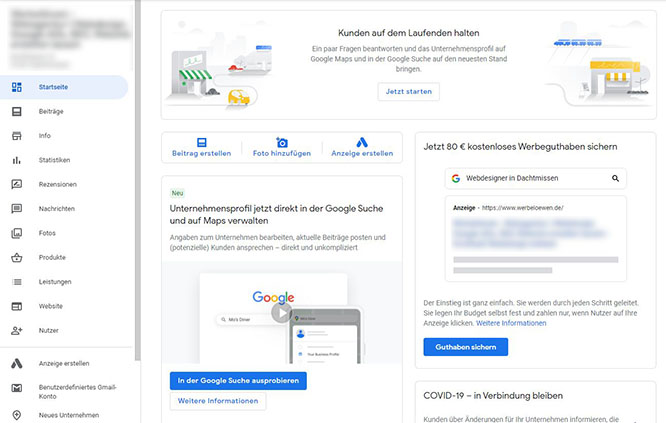Click the Rezensionen review icon
Image resolution: width=666 pixels, height=423 pixels.
pos(17,184)
